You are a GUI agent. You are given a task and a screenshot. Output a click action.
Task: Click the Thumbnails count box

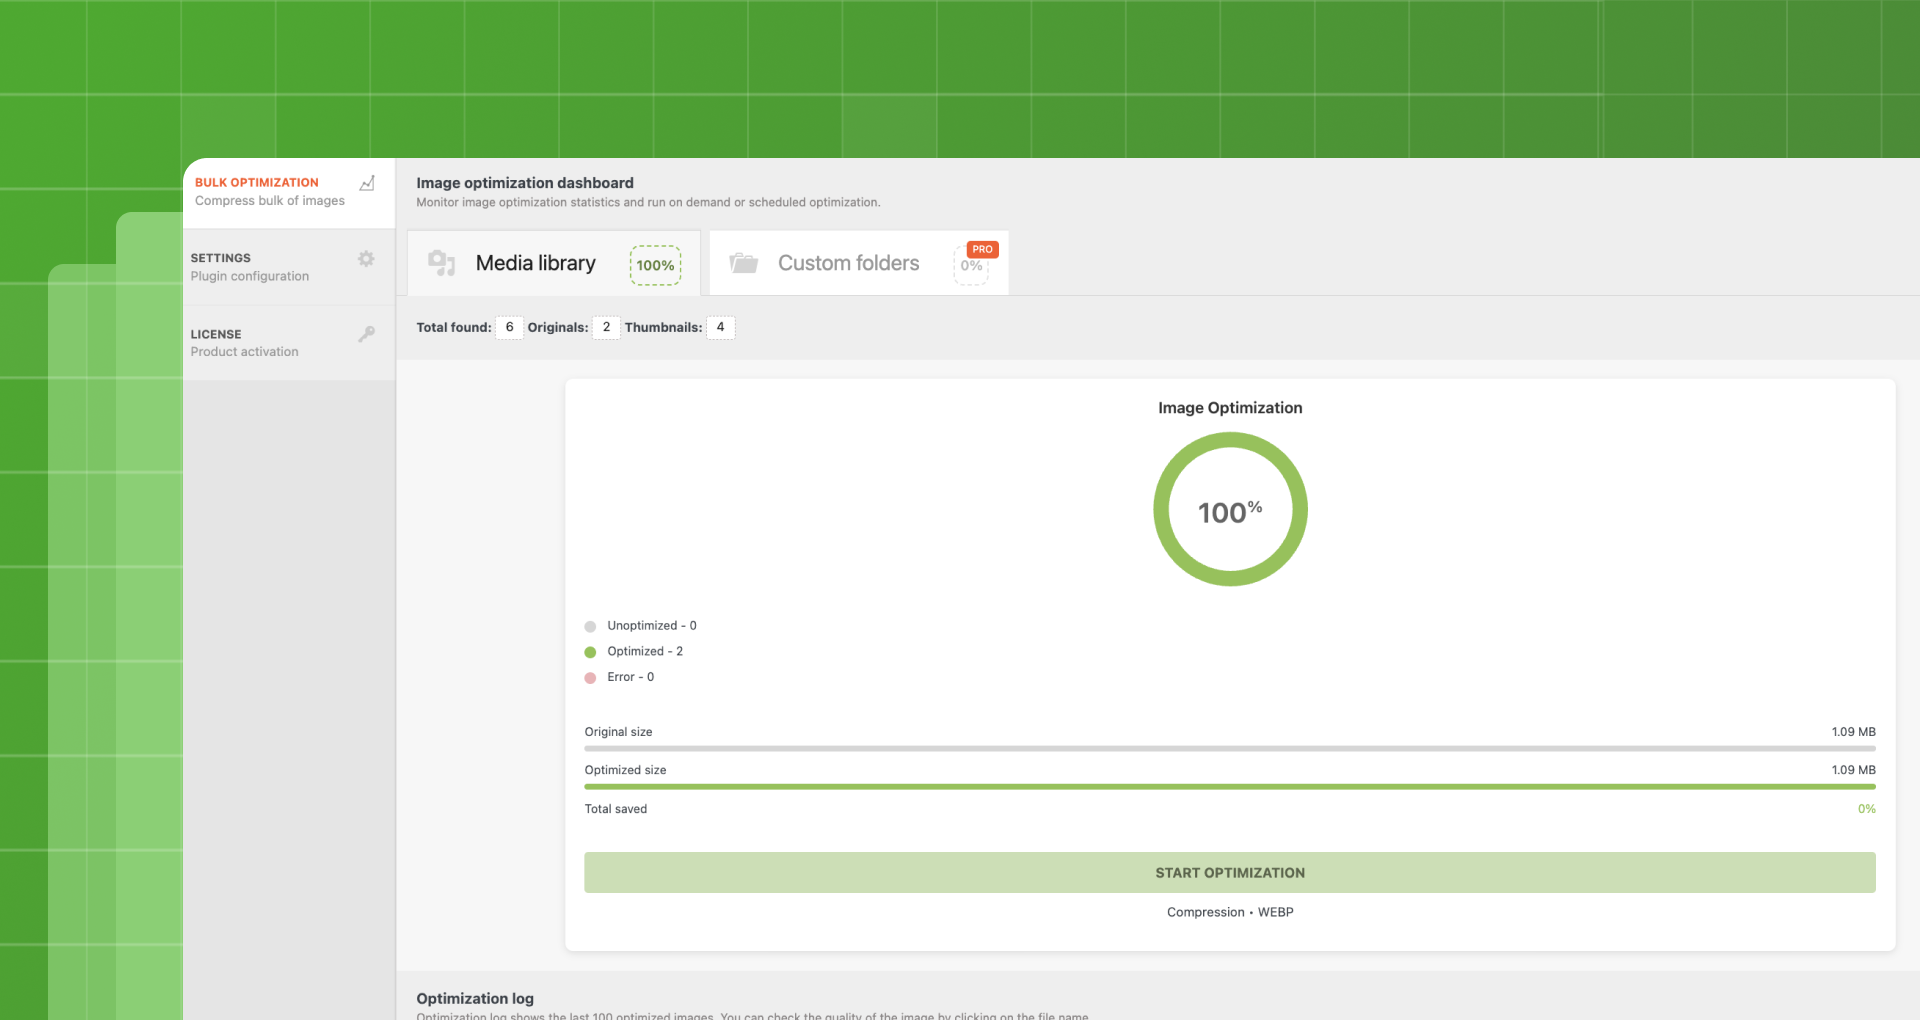pyautogui.click(x=720, y=327)
